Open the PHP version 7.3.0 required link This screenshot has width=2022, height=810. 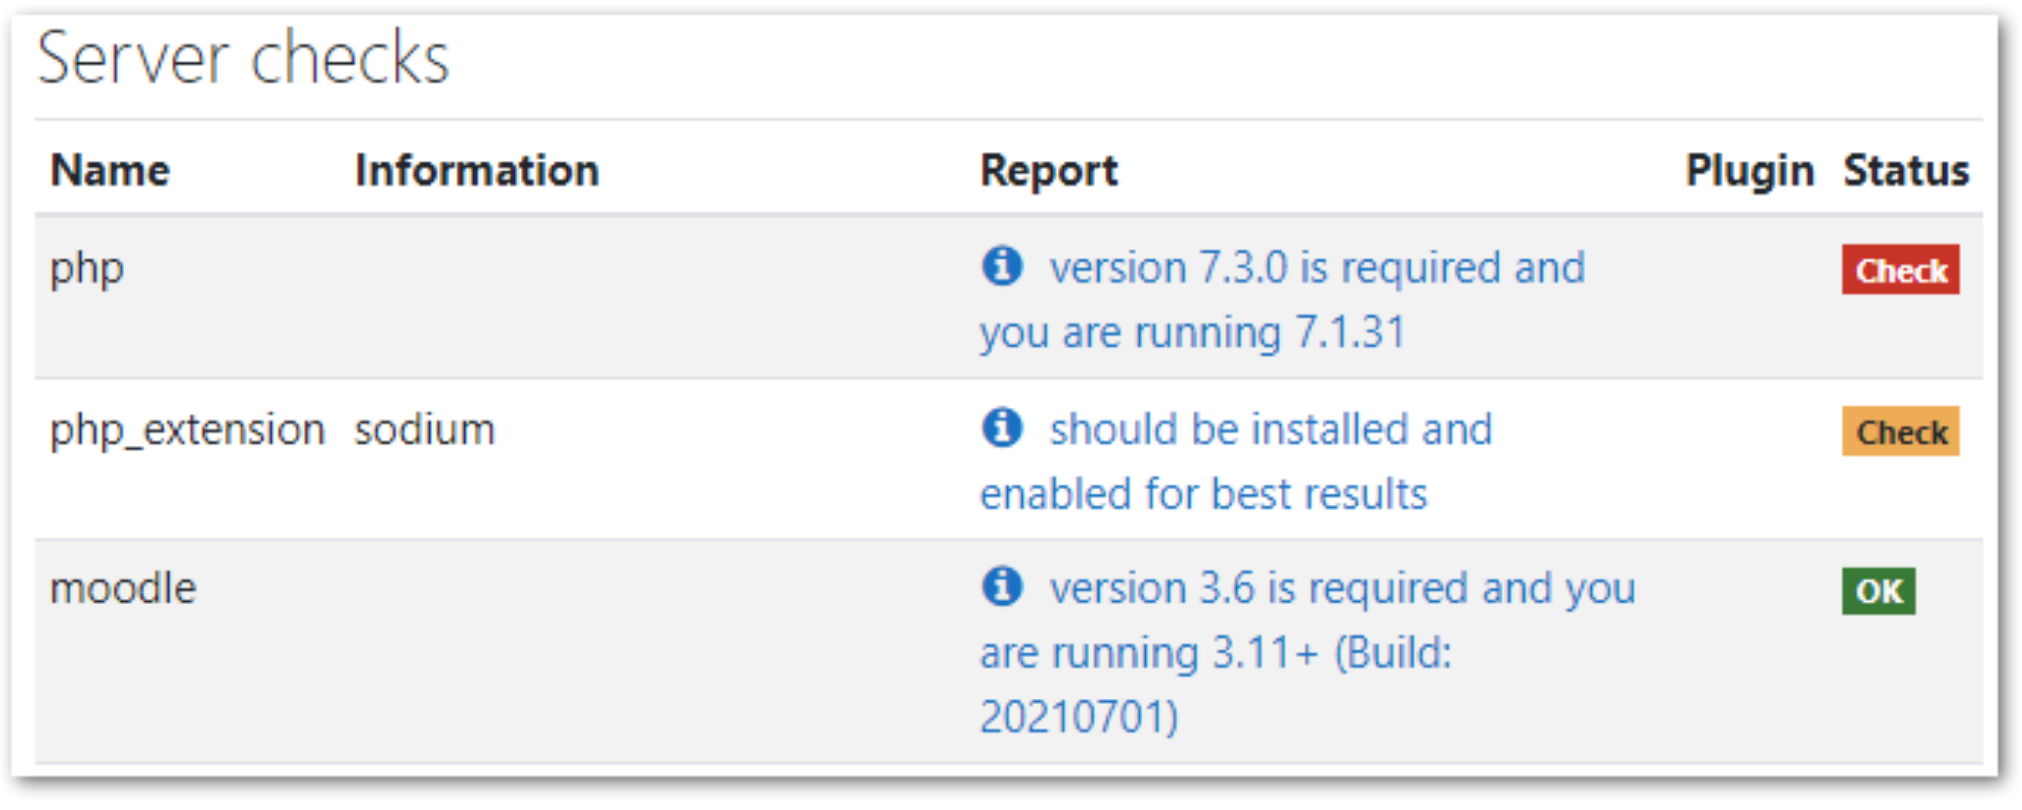click(1316, 269)
